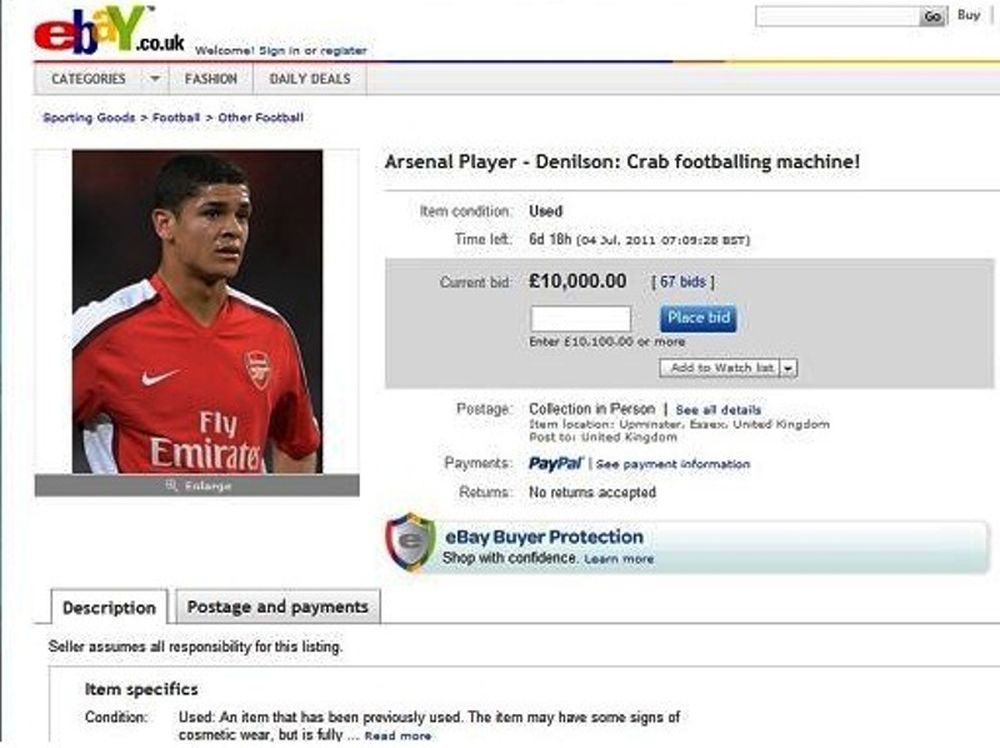
Task: View the 67 bids link
Action: tap(682, 282)
